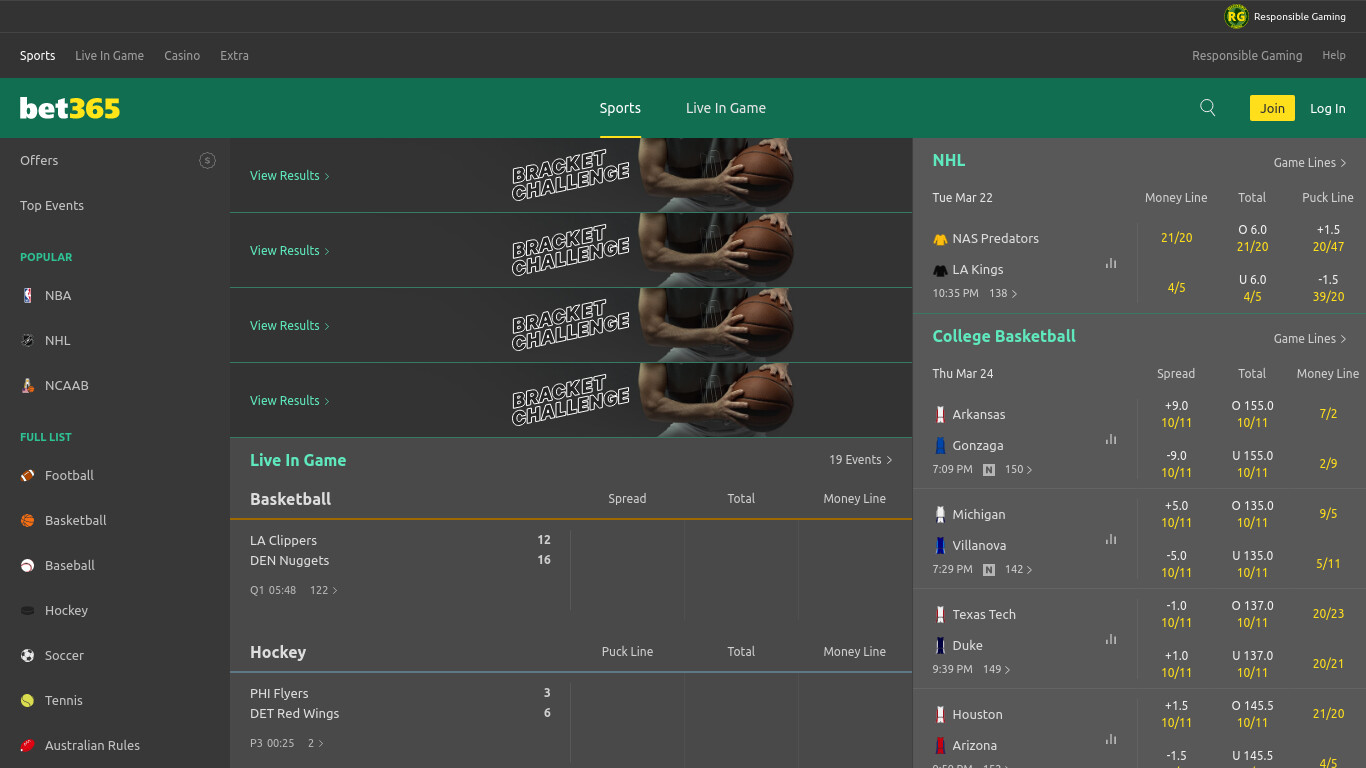Image resolution: width=1366 pixels, height=768 pixels.
Task: Click the yellow Join button
Action: click(x=1272, y=108)
